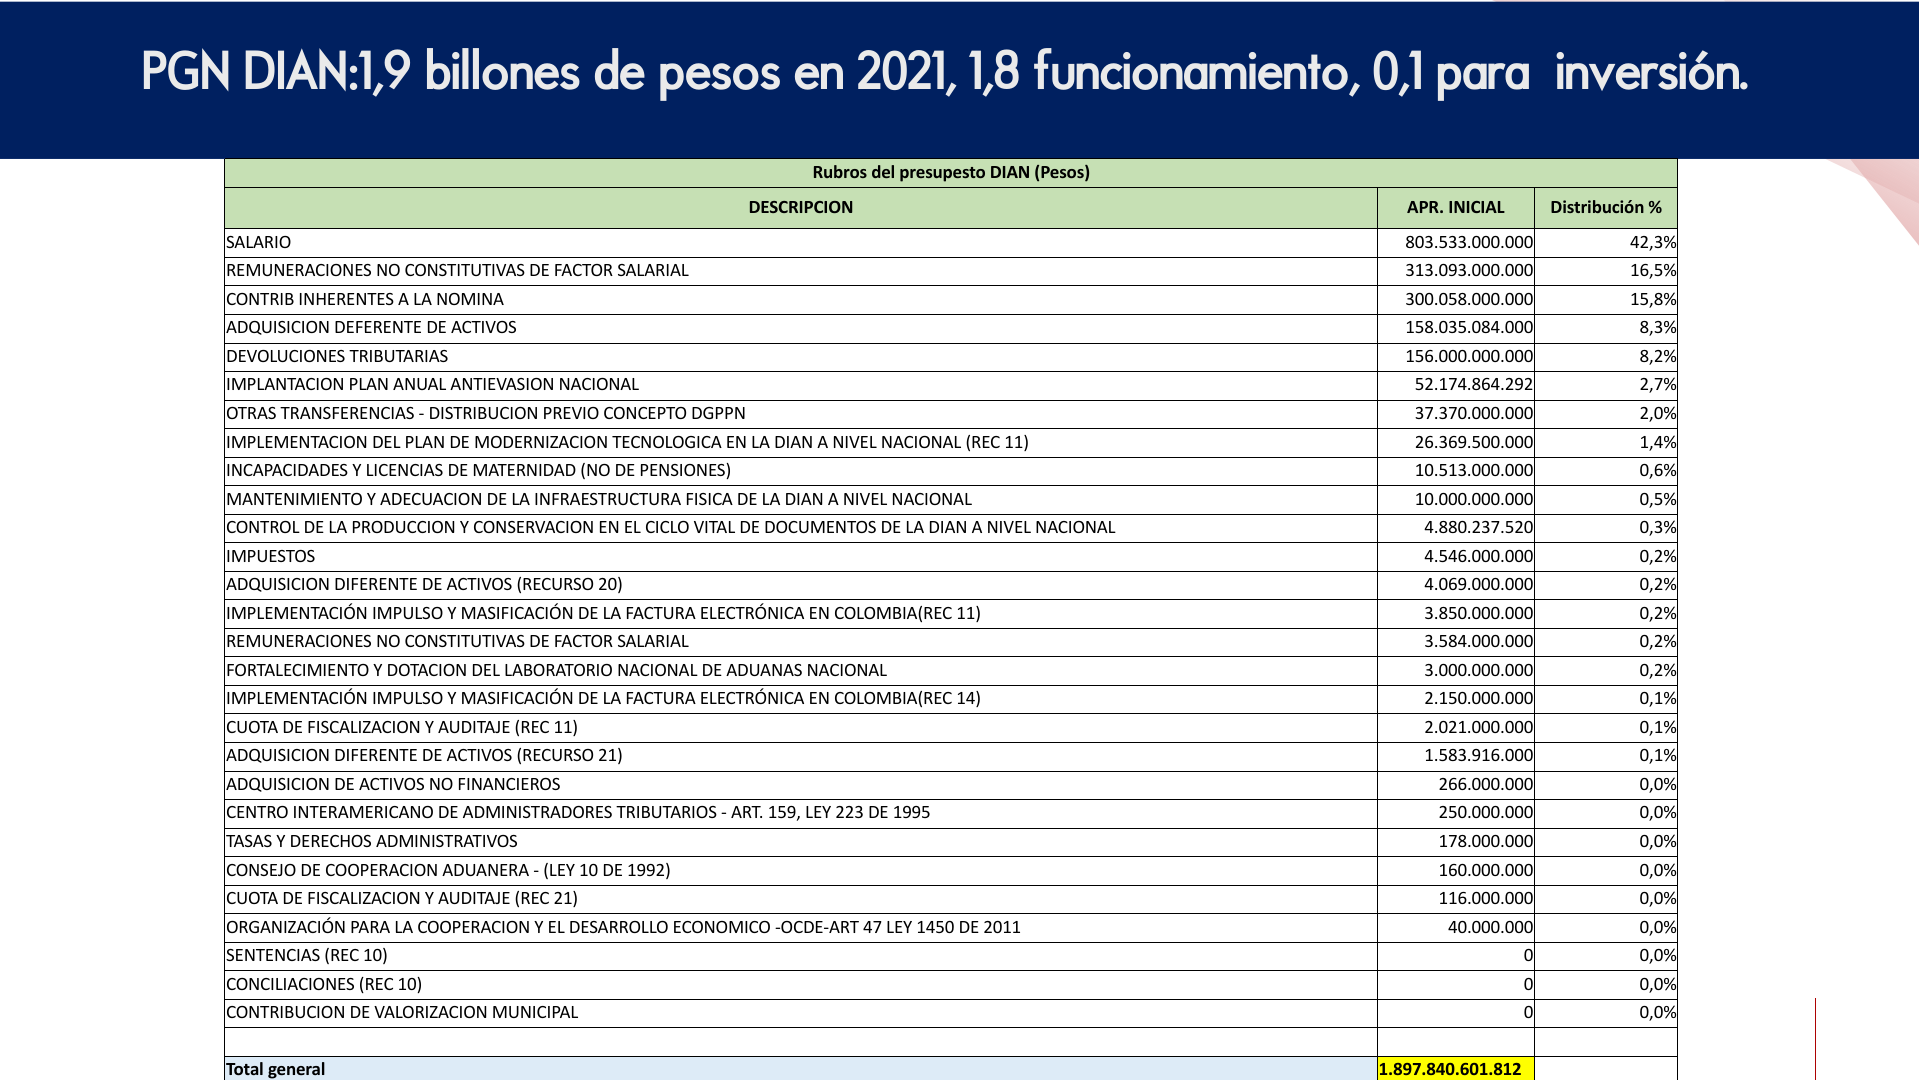Click the value 160.000.000
Screen dimensions: 1919x1080
(1485, 870)
